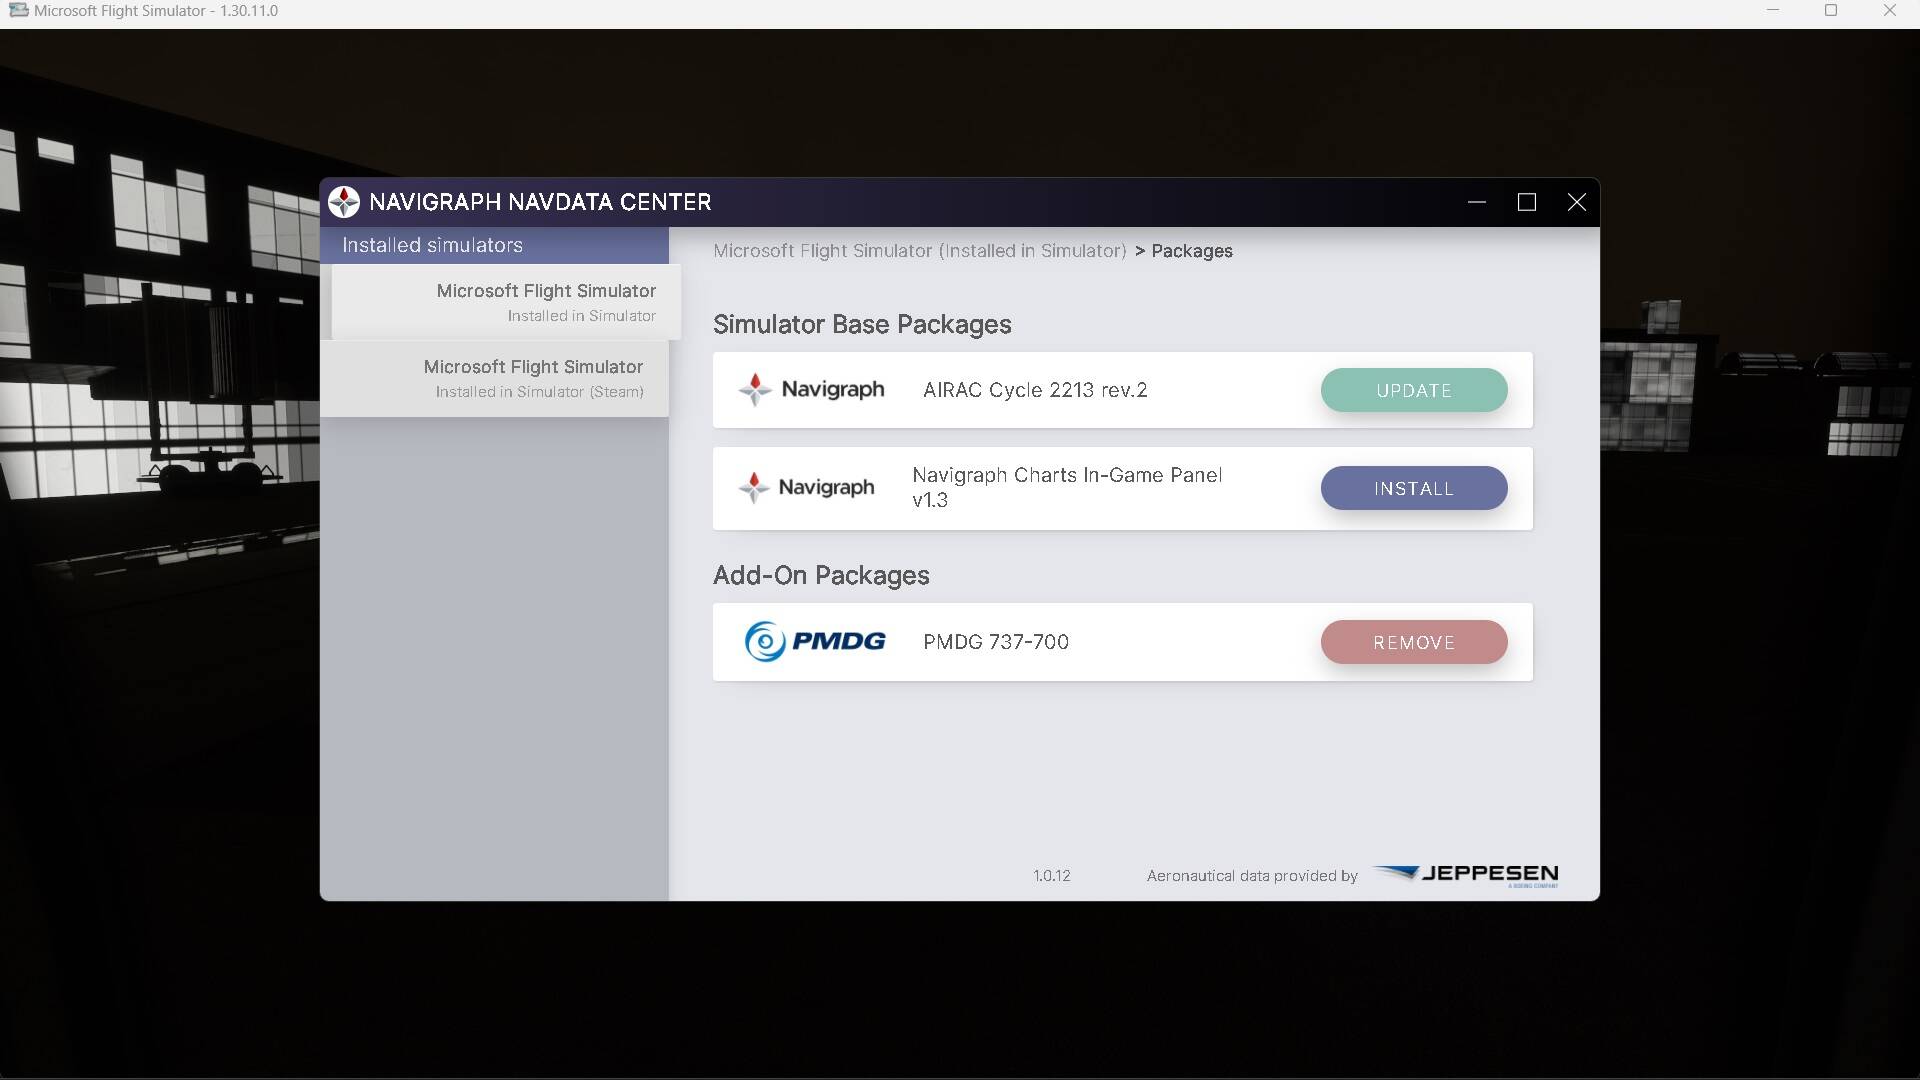The width and height of the screenshot is (1920, 1080).
Task: Update the AIRAC Cycle 2213 package
Action: pos(1413,390)
